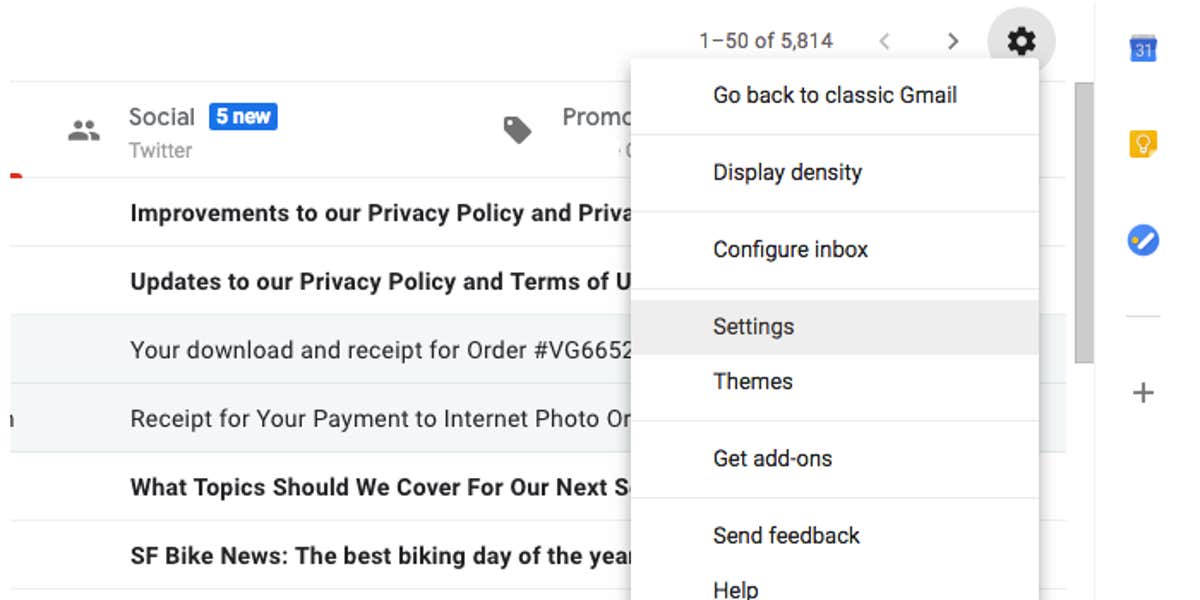This screenshot has width=1200, height=600.
Task: Switch to the Social tab
Action: [x=162, y=116]
